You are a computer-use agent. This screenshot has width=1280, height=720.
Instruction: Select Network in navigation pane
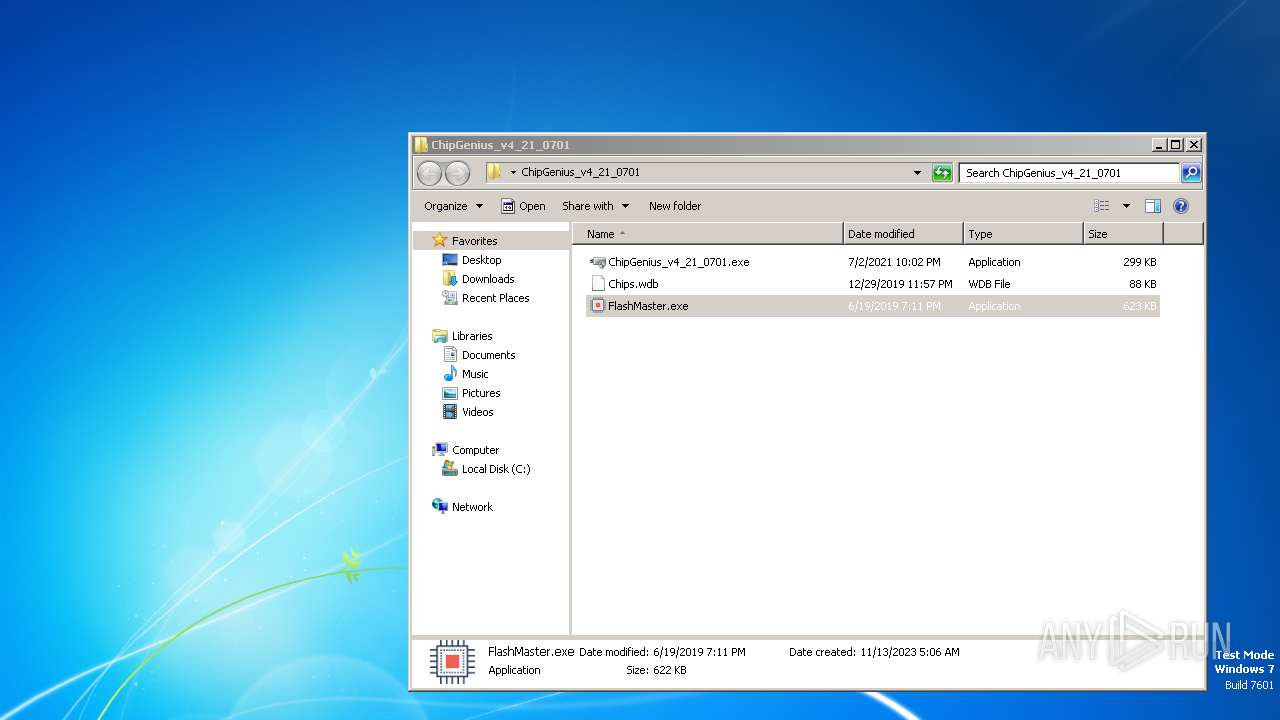(x=472, y=507)
